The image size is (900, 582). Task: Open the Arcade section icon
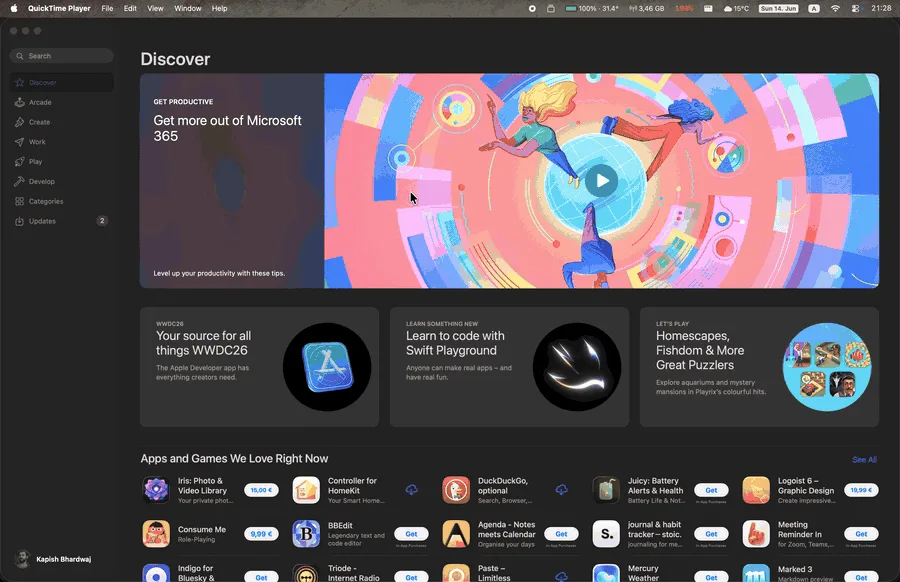(x=20, y=102)
